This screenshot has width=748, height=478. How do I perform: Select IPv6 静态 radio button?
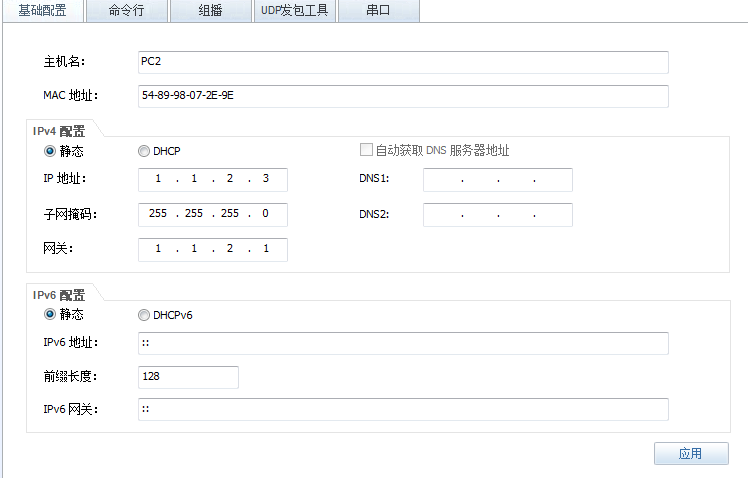[50, 314]
